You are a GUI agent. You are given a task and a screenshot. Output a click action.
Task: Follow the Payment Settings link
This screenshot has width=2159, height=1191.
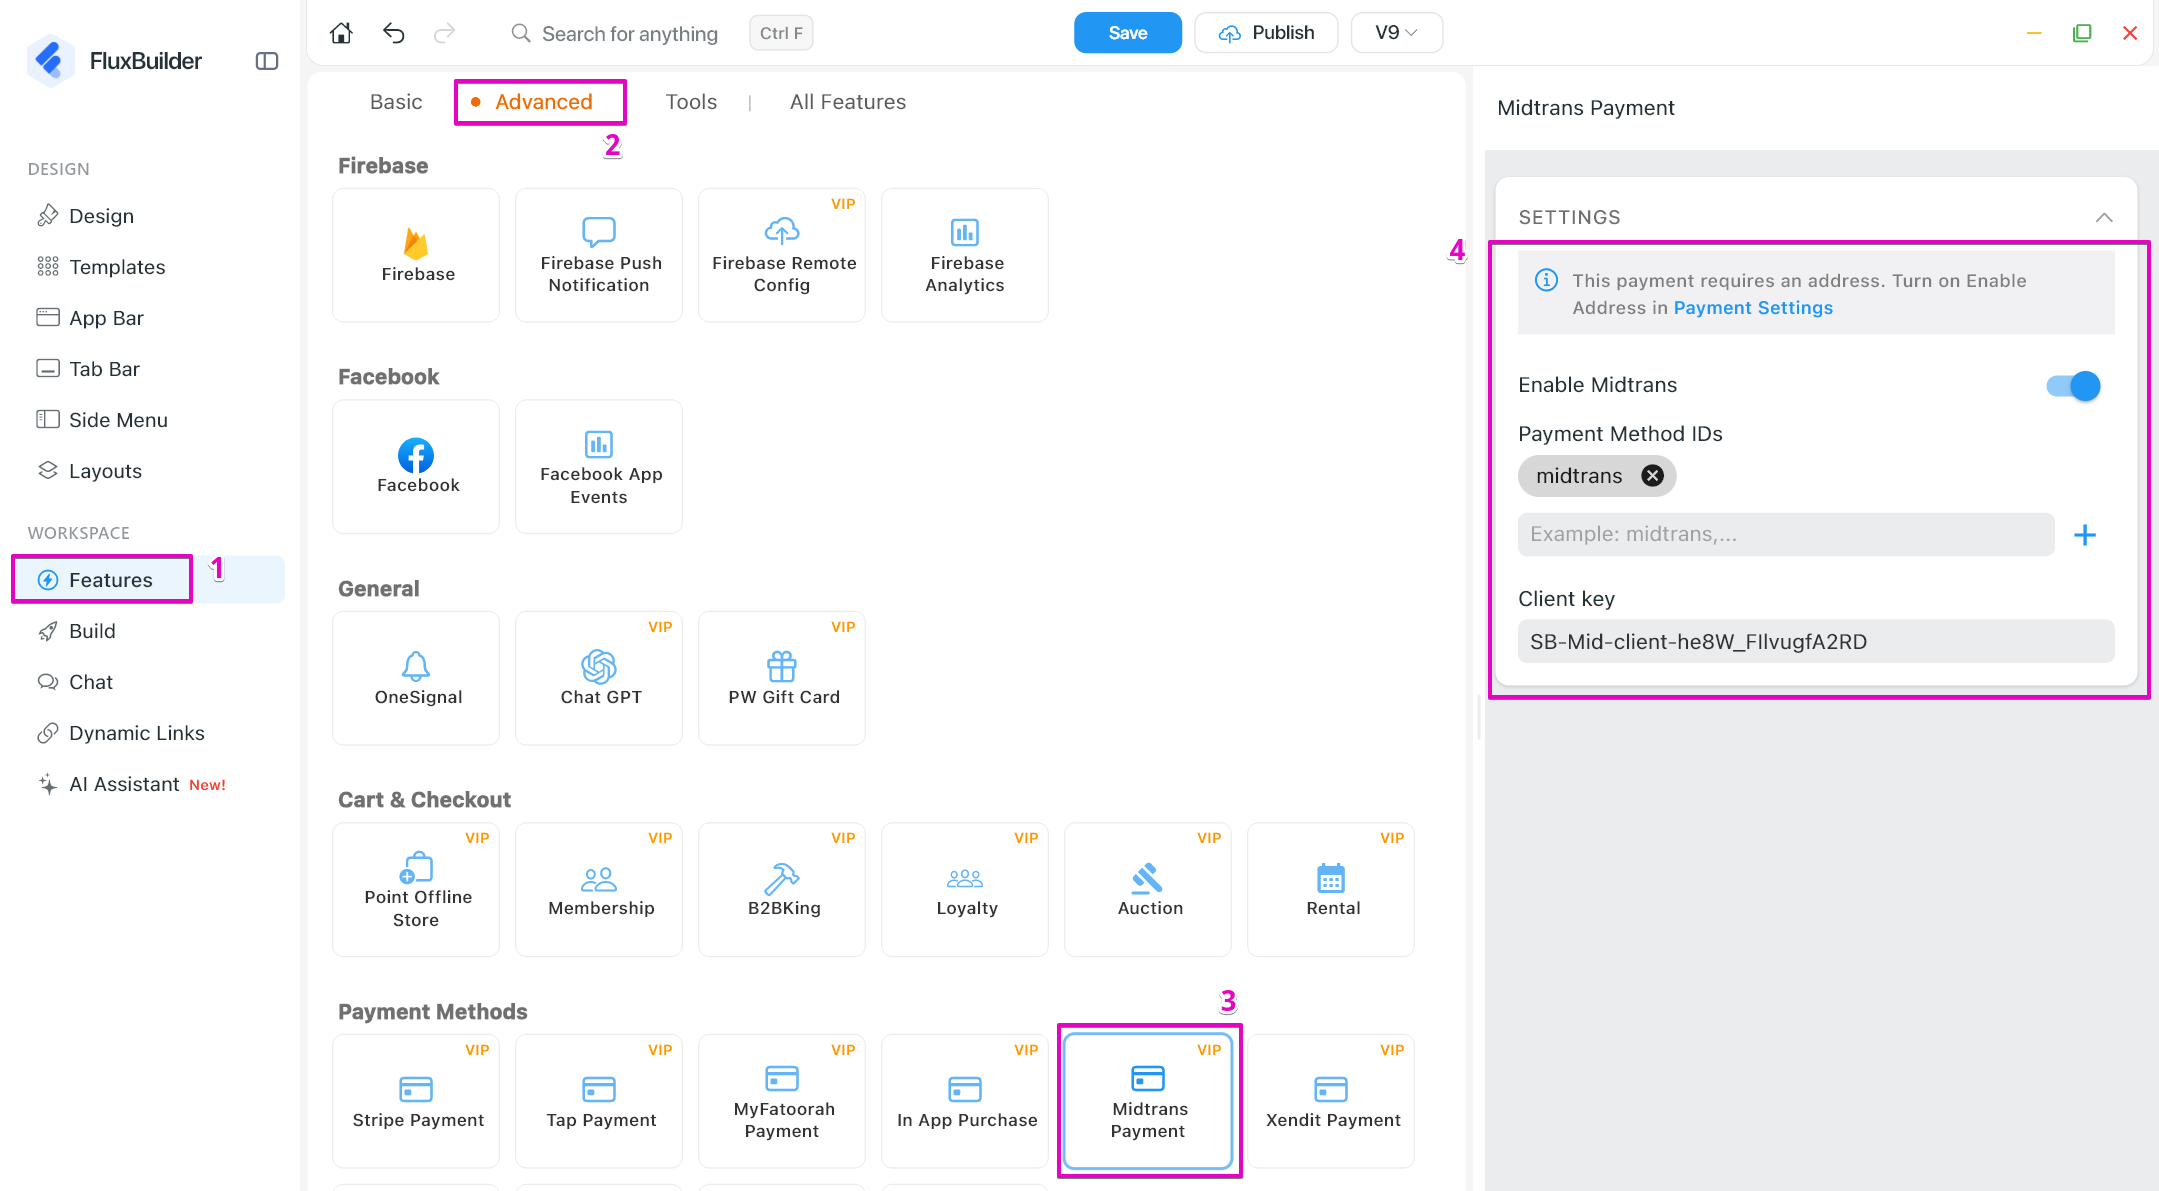point(1753,308)
